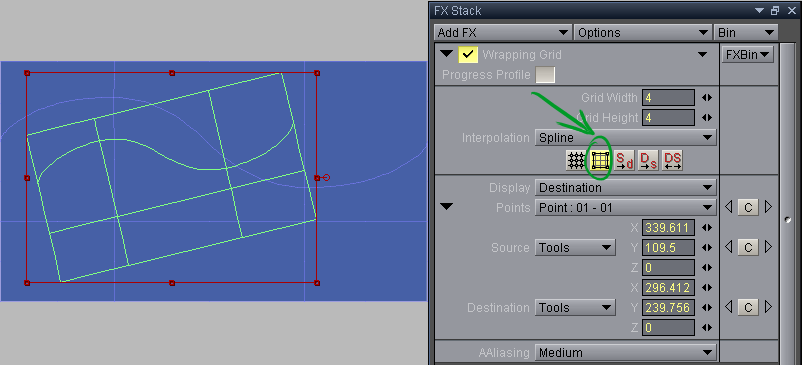
Task: Click the Source X field 339.611
Action: tap(669, 227)
